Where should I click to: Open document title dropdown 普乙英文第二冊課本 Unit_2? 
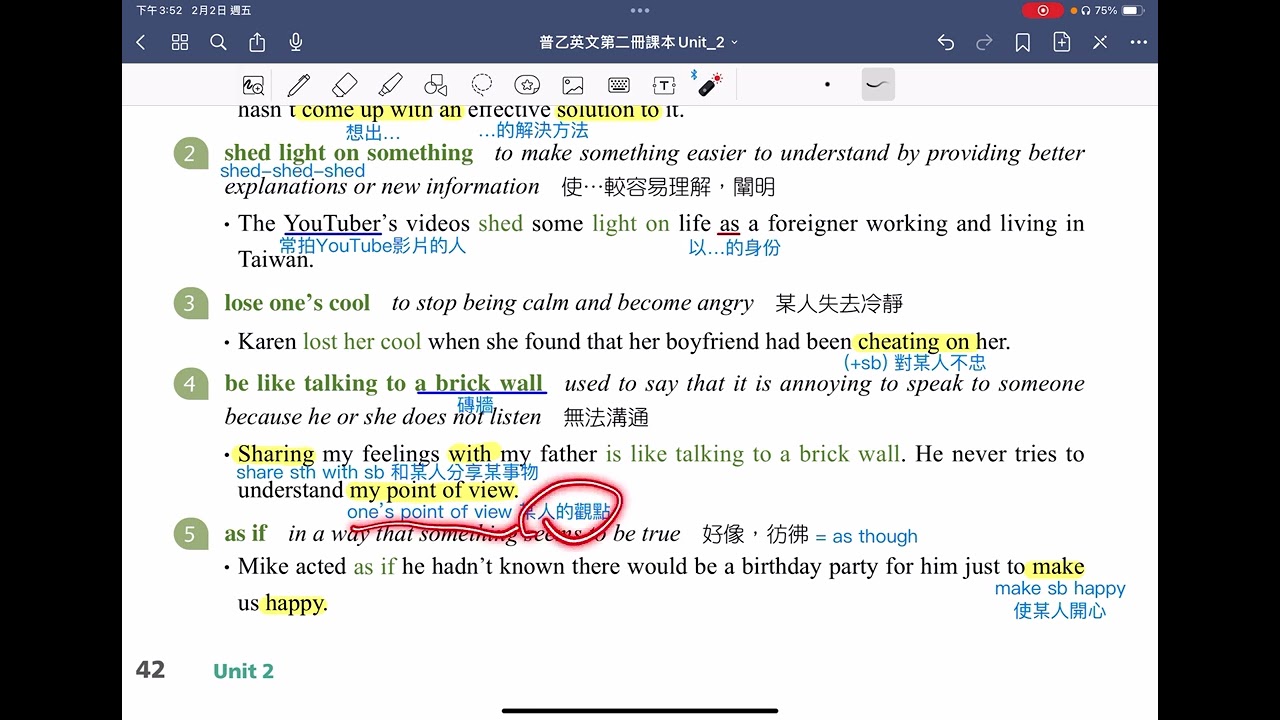pyautogui.click(x=639, y=42)
